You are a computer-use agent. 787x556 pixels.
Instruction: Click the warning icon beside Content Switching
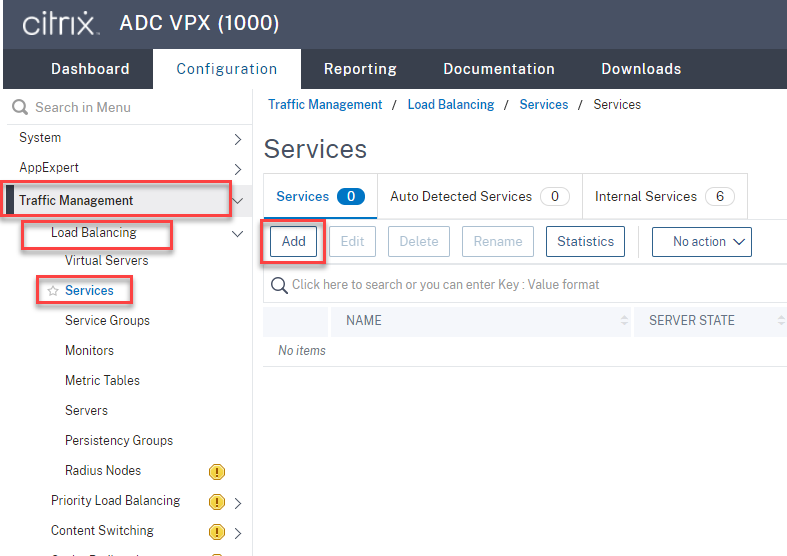click(216, 532)
